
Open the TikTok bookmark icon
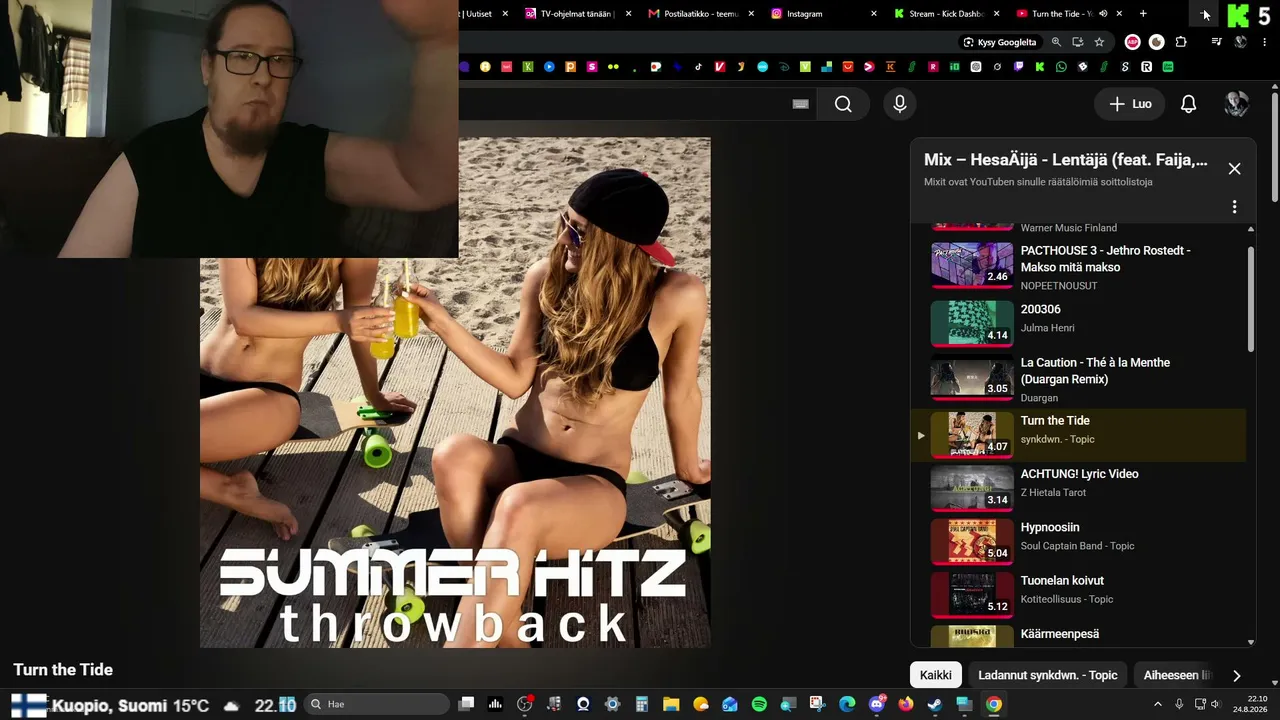tap(698, 67)
